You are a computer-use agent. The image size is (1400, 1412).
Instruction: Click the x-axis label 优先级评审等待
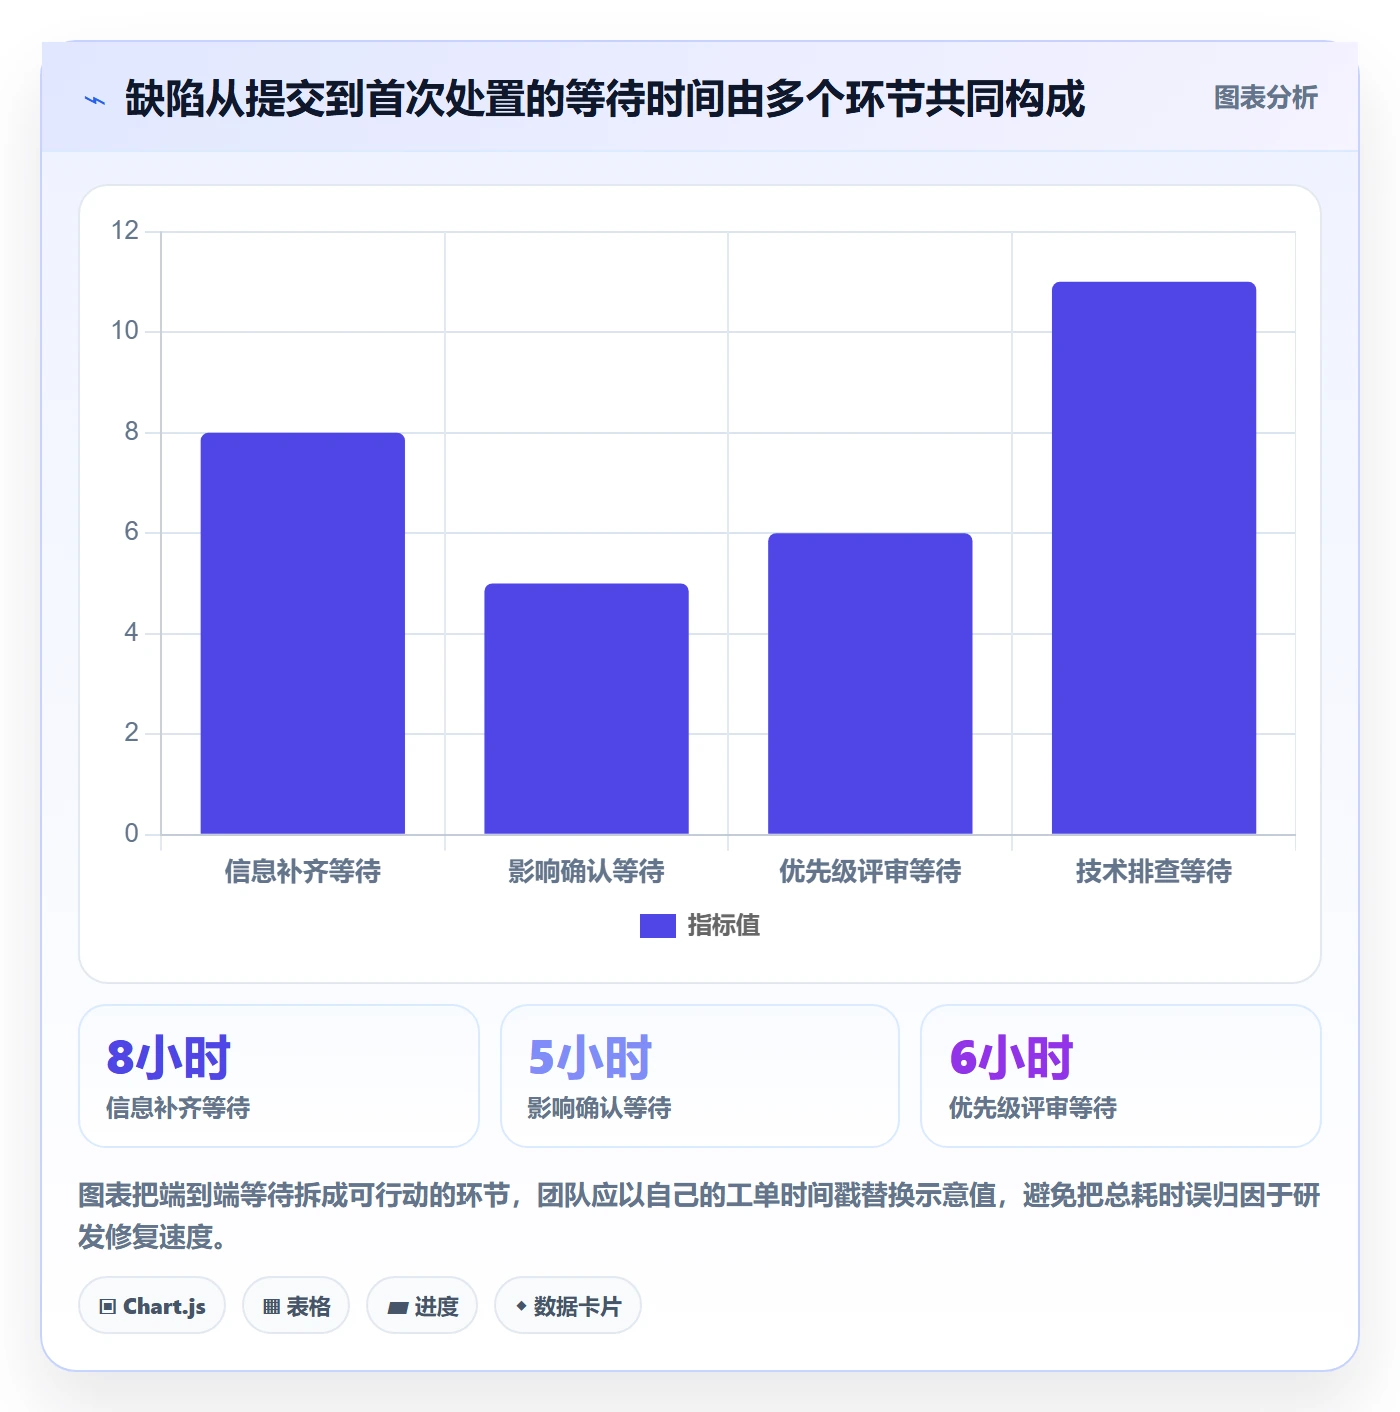870,872
